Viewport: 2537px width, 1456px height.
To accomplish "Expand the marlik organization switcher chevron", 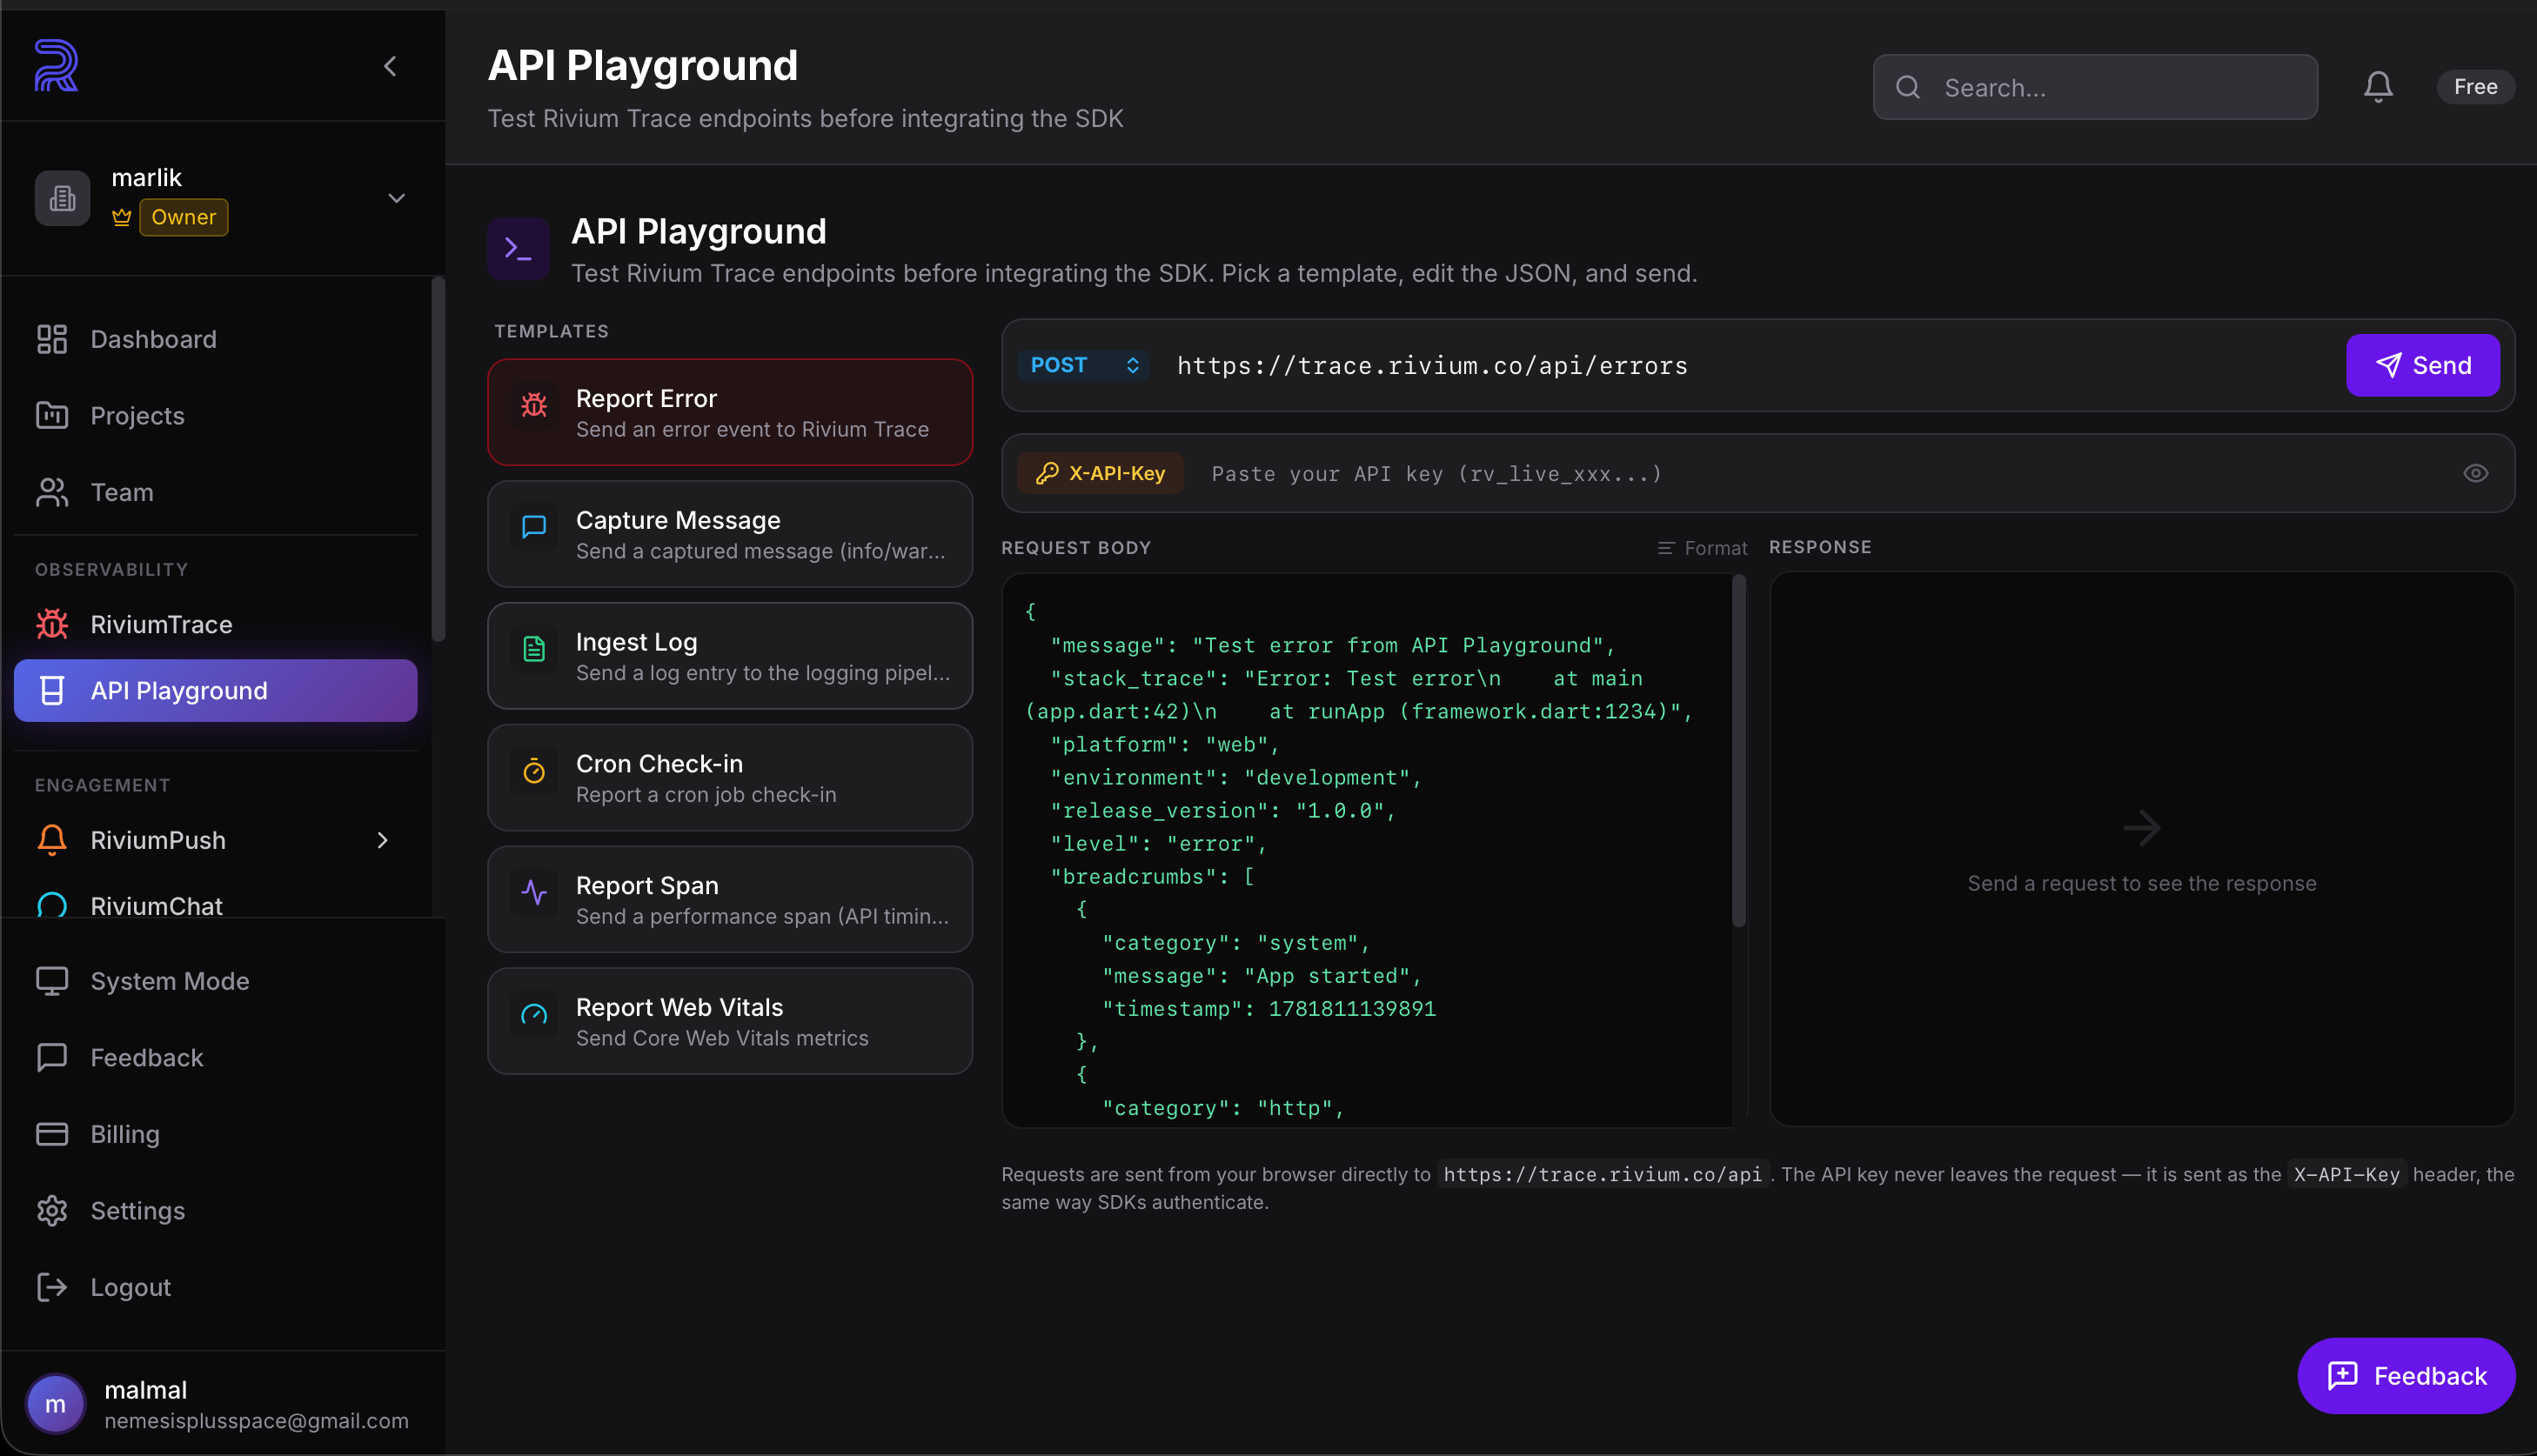I will point(396,198).
